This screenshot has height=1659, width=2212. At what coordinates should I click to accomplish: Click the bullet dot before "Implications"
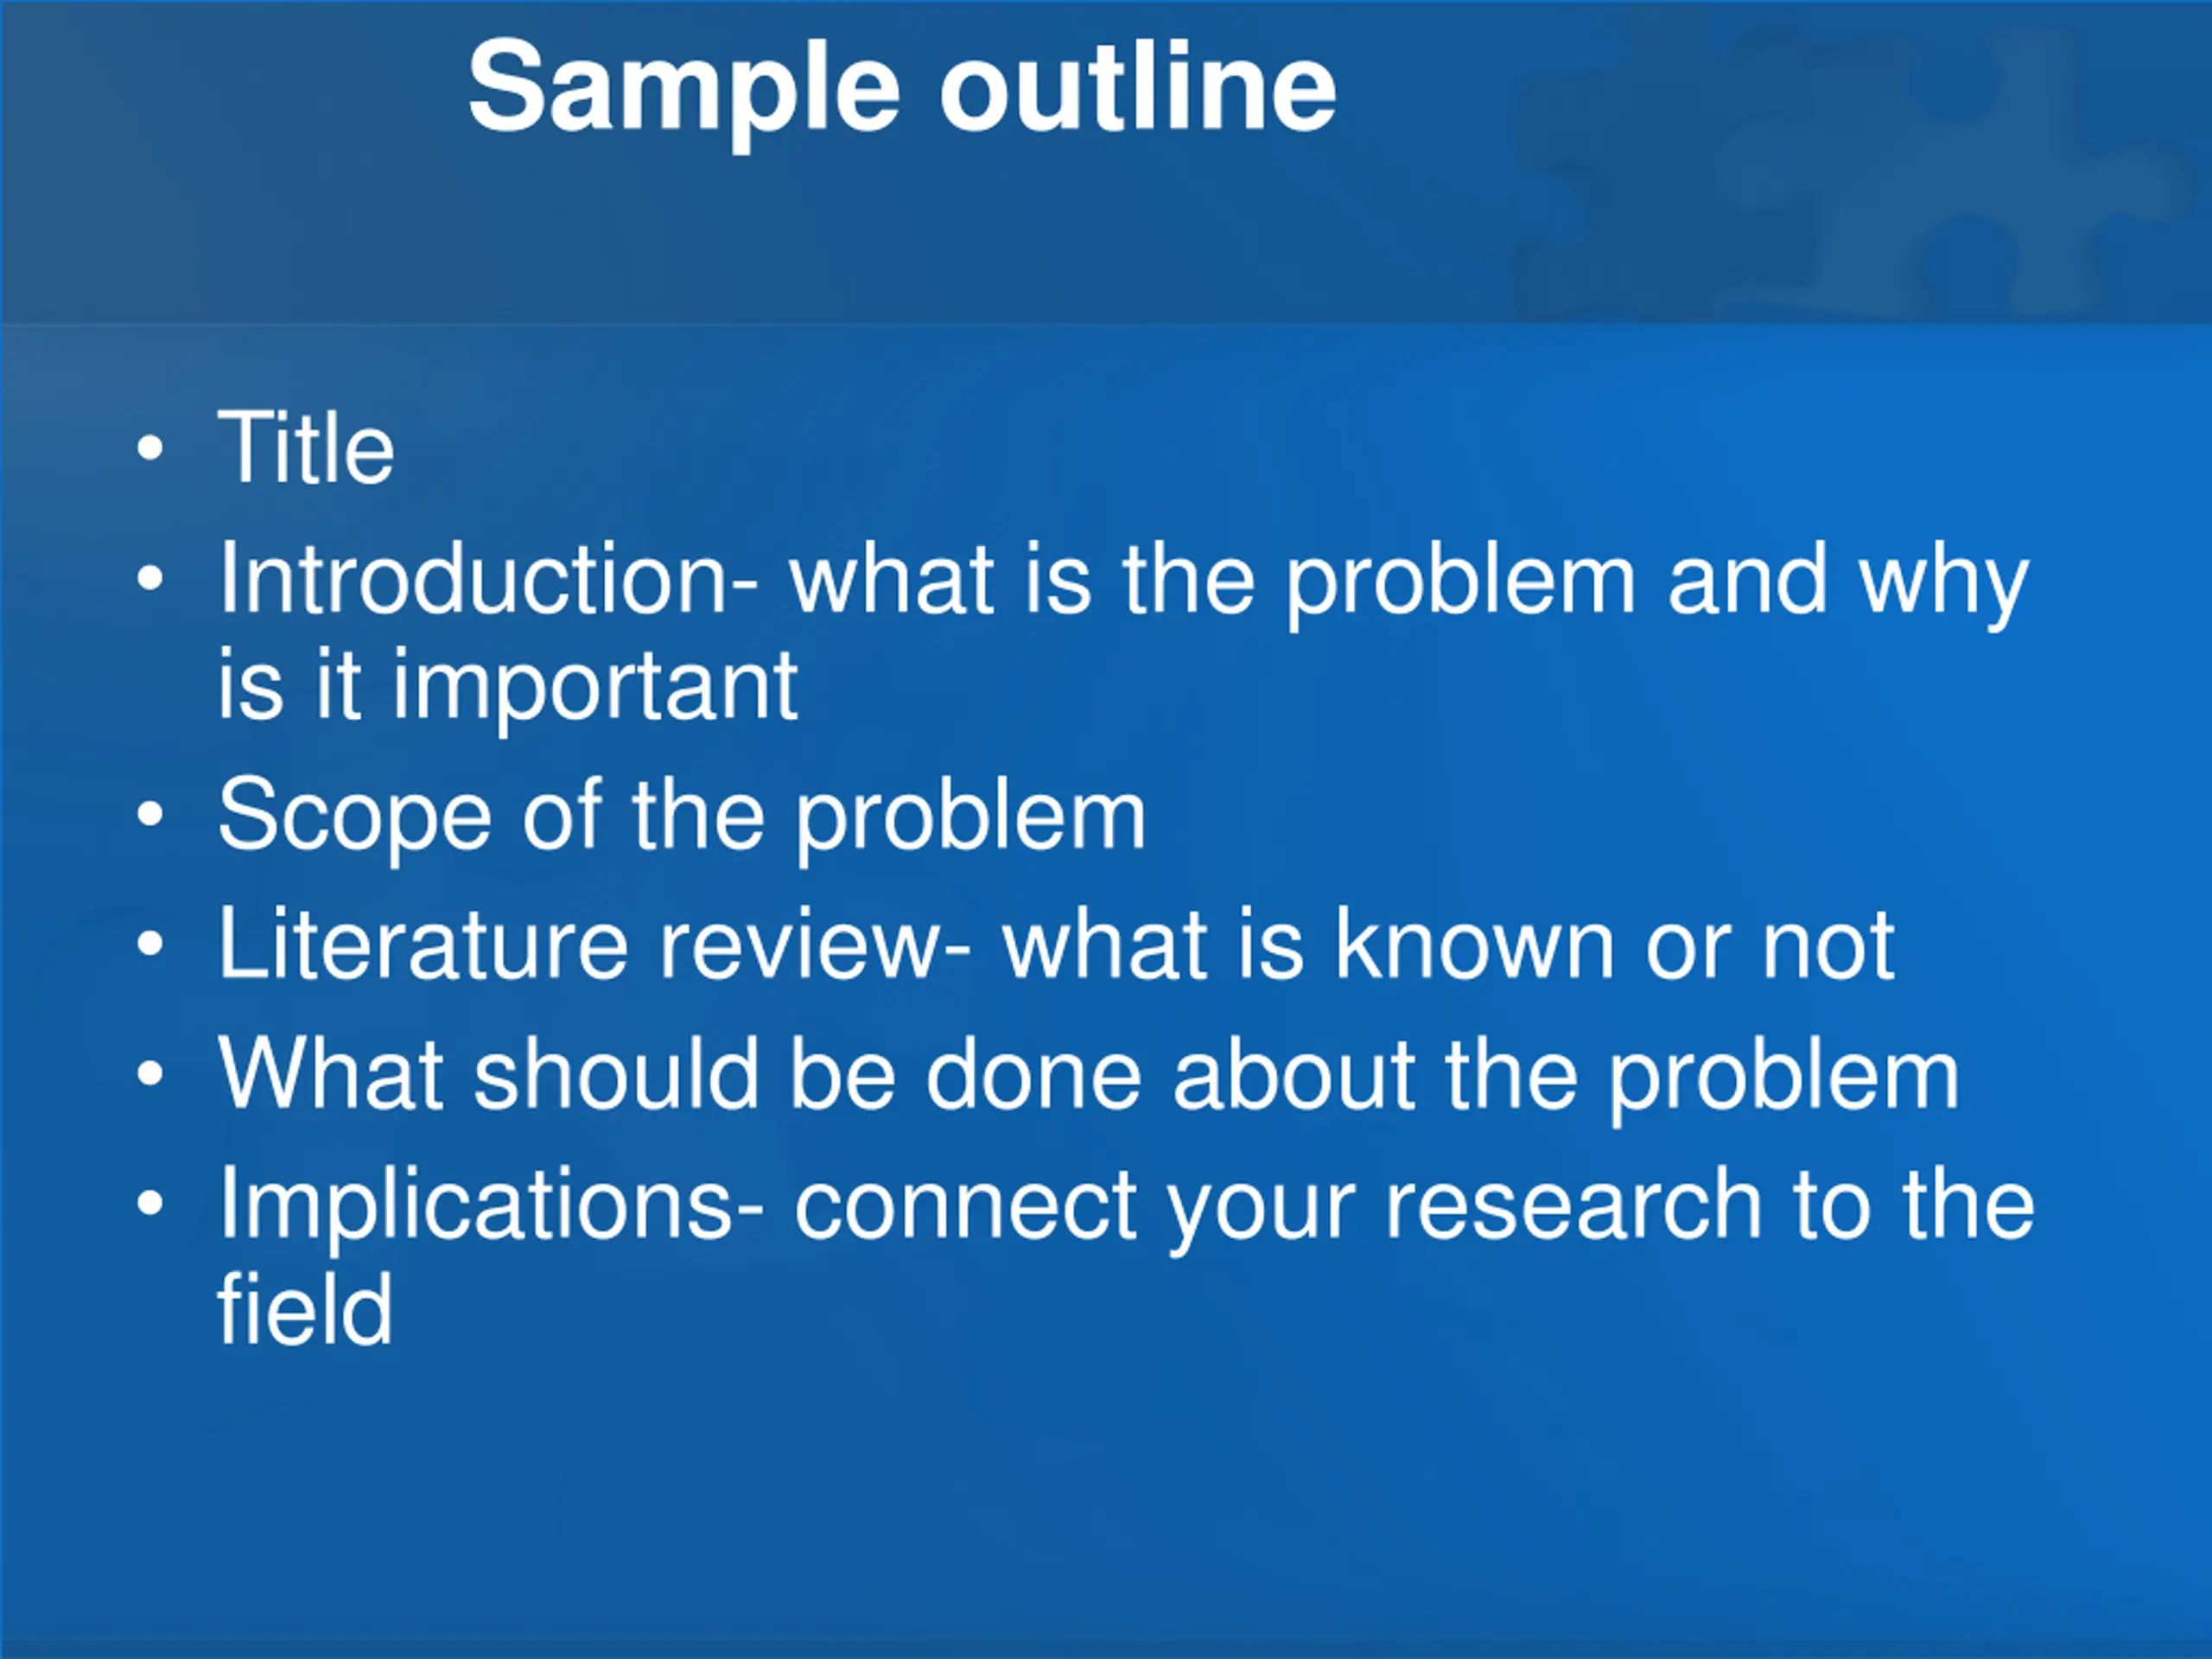[150, 1204]
